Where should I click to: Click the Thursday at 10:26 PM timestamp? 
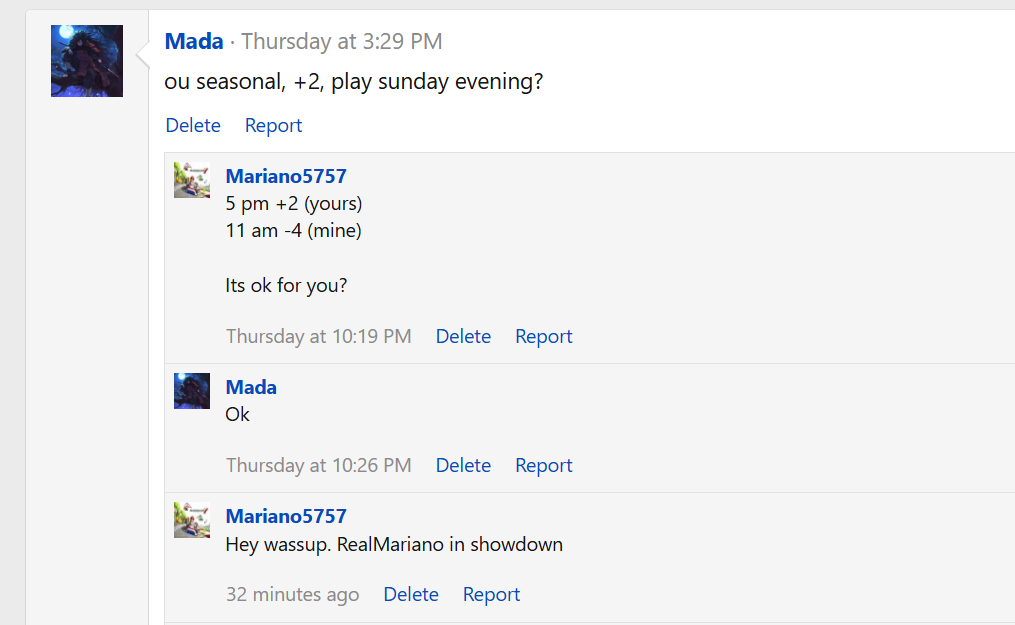point(318,465)
